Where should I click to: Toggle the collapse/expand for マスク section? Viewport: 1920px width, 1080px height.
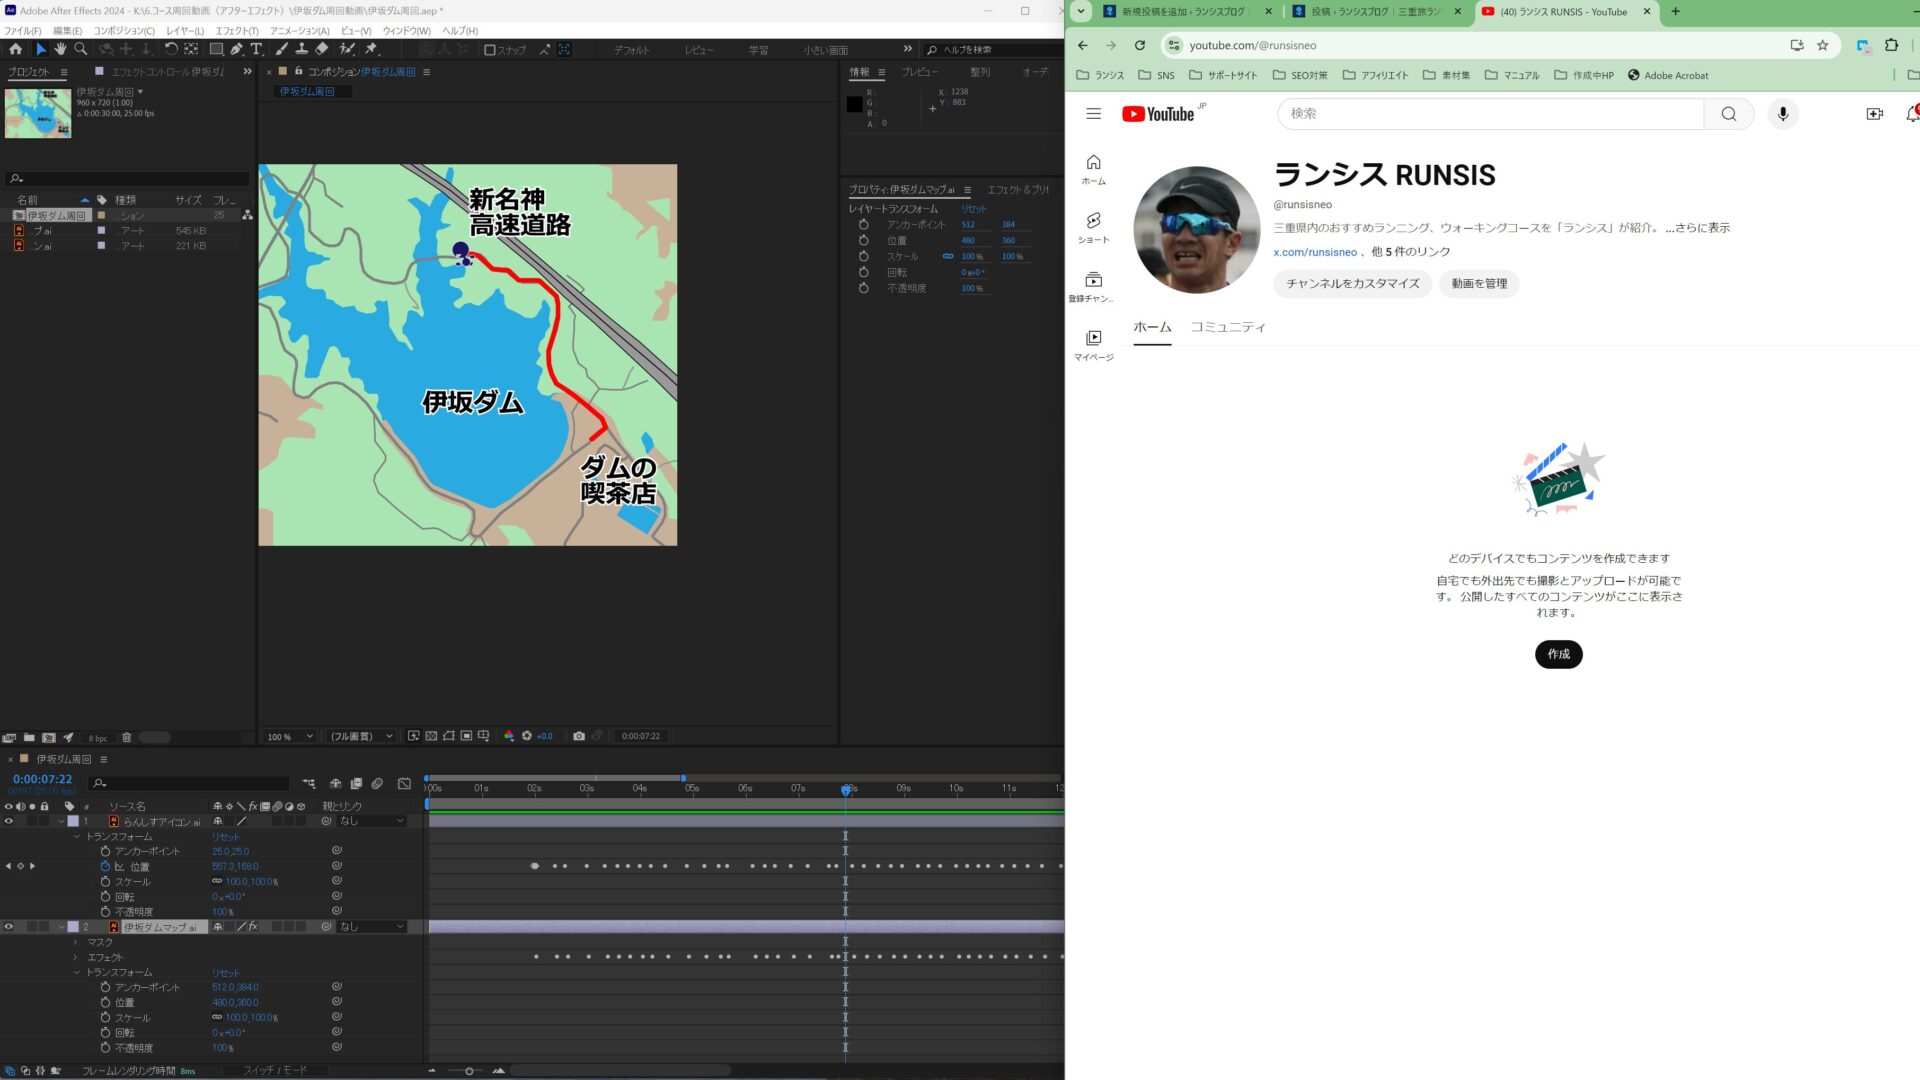(x=76, y=942)
